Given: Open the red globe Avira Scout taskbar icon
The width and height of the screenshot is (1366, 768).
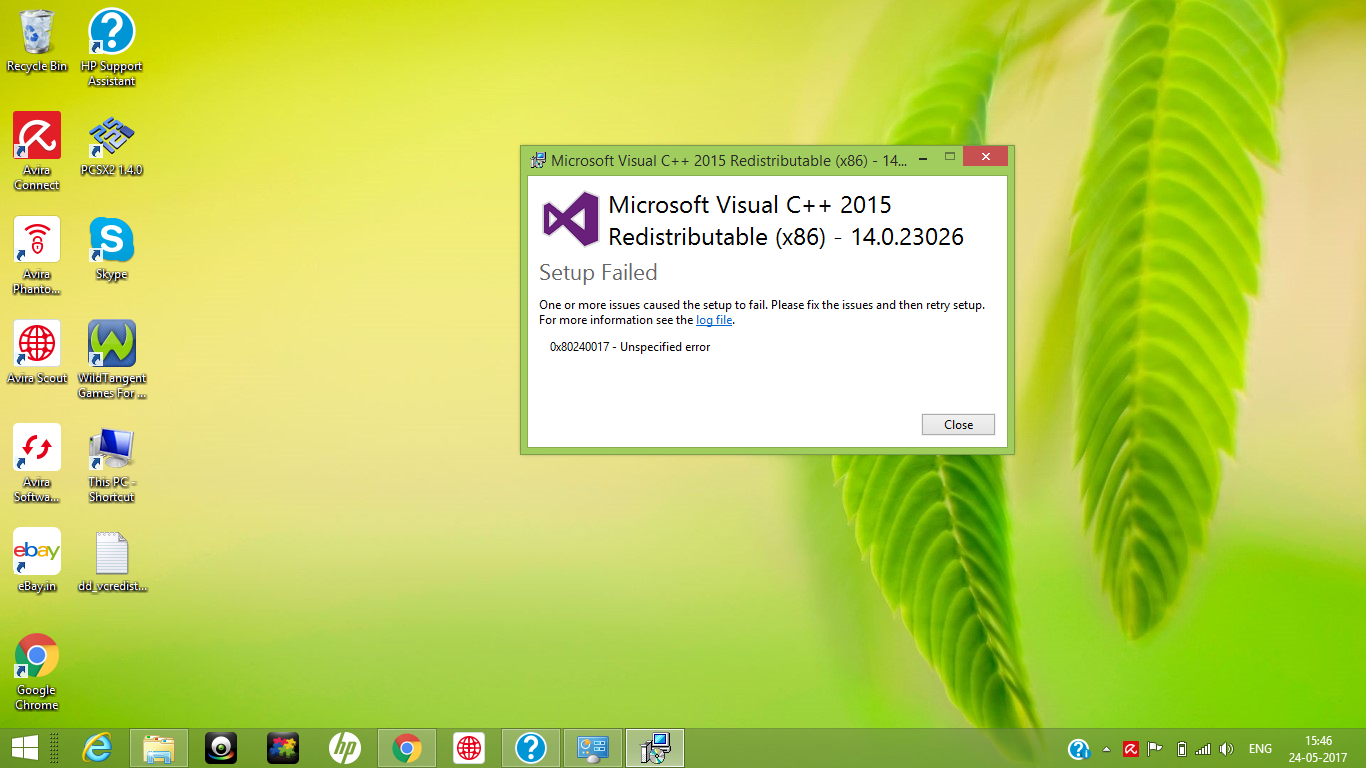Looking at the screenshot, I should pos(469,747).
